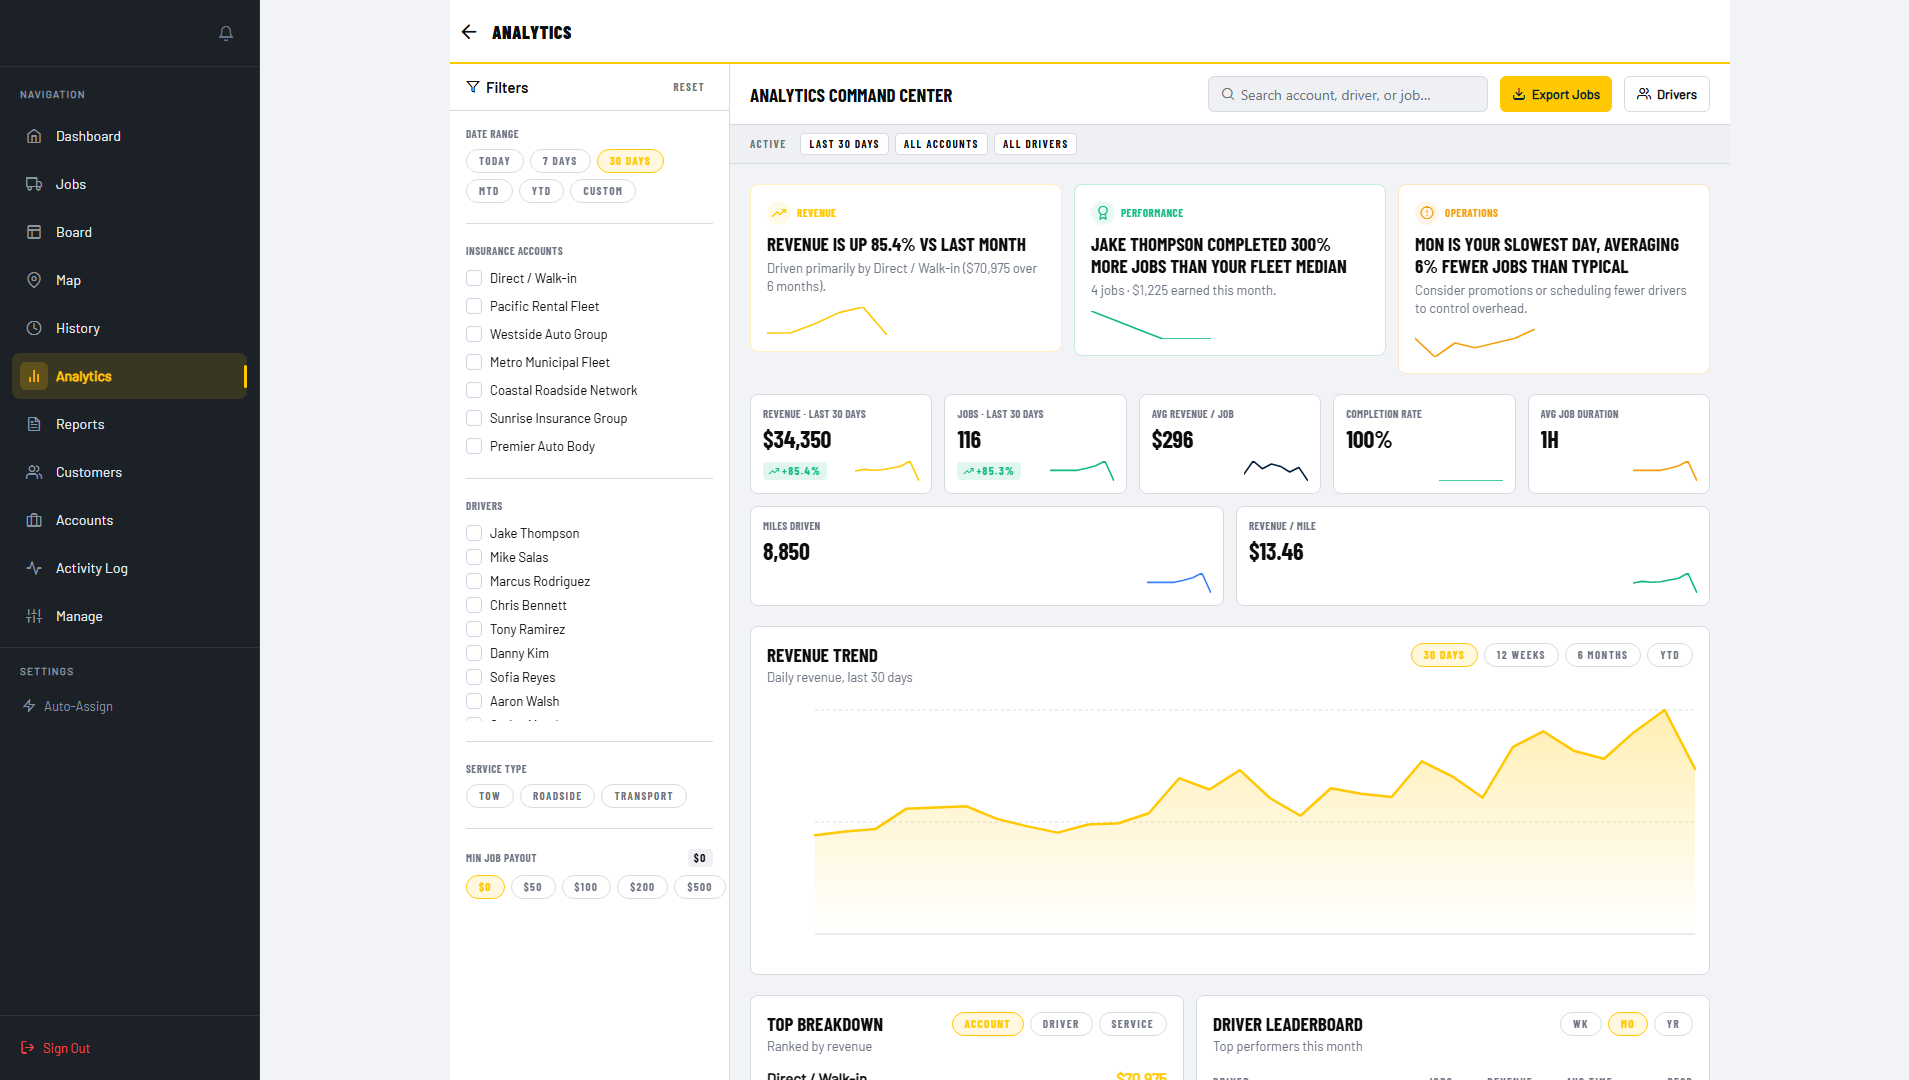The image size is (1909, 1080).
Task: Click the Revenue insight trend icon
Action: click(778, 213)
